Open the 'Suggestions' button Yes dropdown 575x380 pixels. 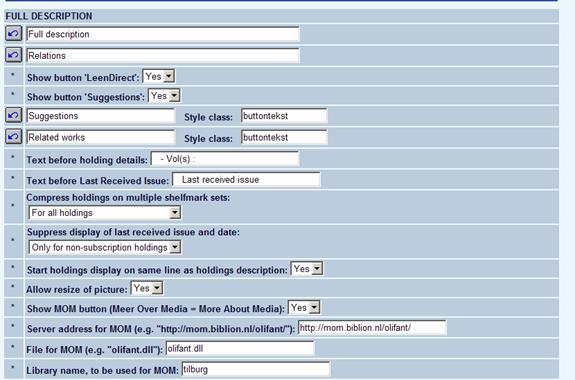164,96
